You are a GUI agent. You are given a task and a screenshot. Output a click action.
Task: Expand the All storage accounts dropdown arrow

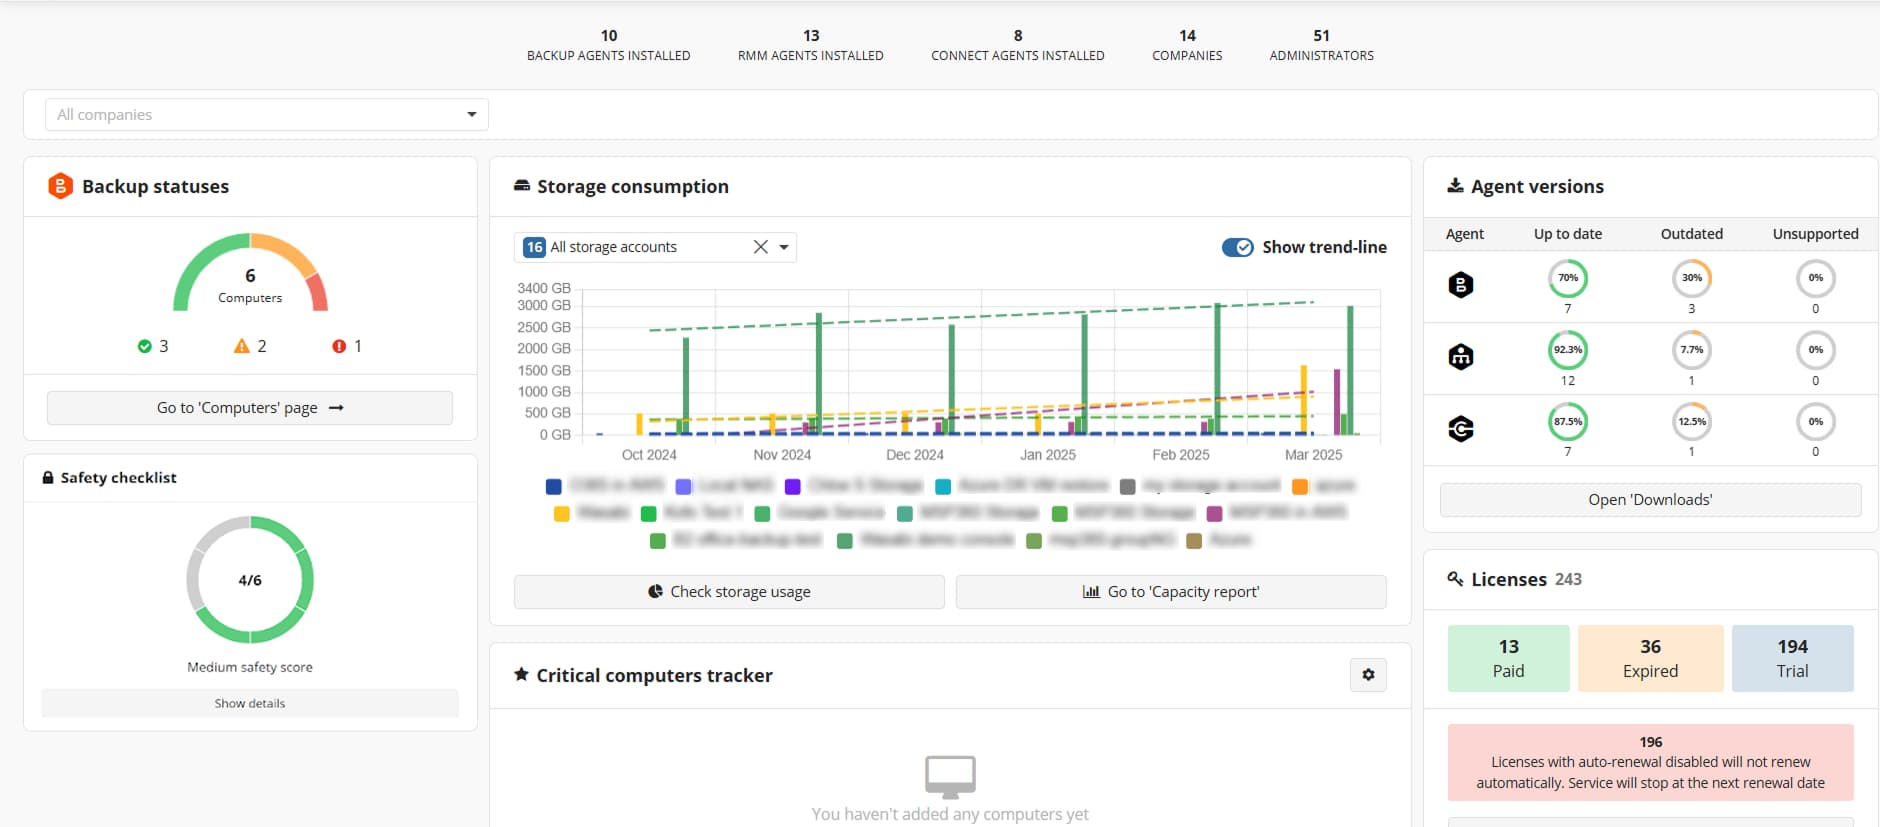pos(784,247)
